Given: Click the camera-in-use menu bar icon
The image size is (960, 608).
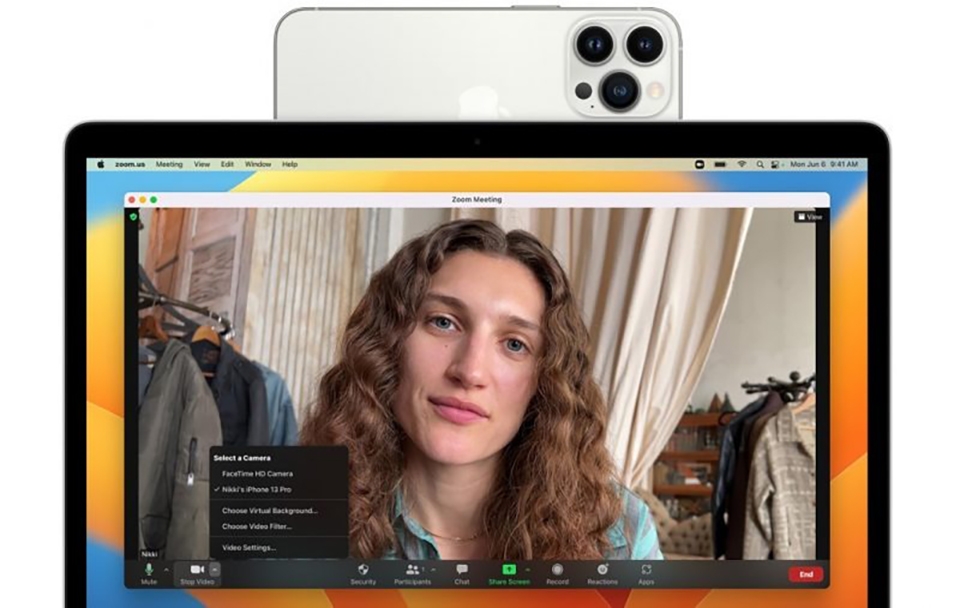Looking at the screenshot, I should [700, 164].
